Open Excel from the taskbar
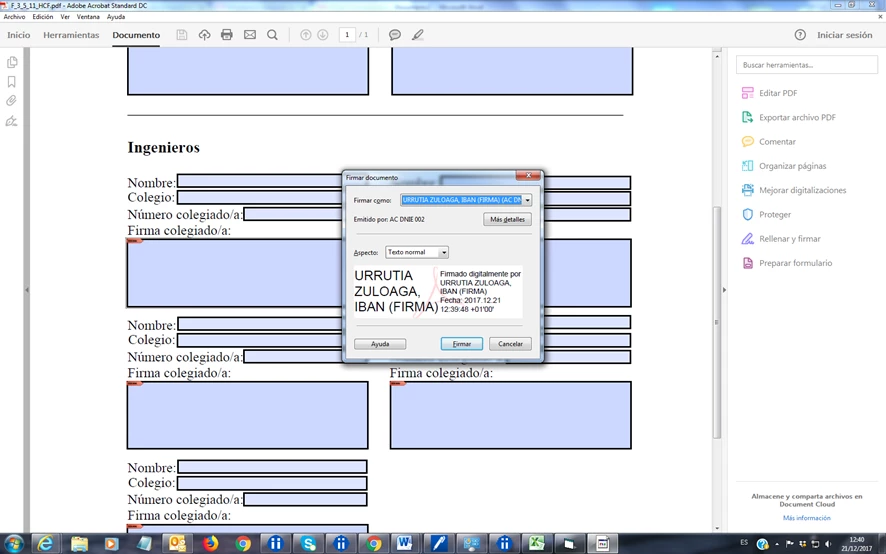This screenshot has height=554, width=886. pyautogui.click(x=536, y=544)
